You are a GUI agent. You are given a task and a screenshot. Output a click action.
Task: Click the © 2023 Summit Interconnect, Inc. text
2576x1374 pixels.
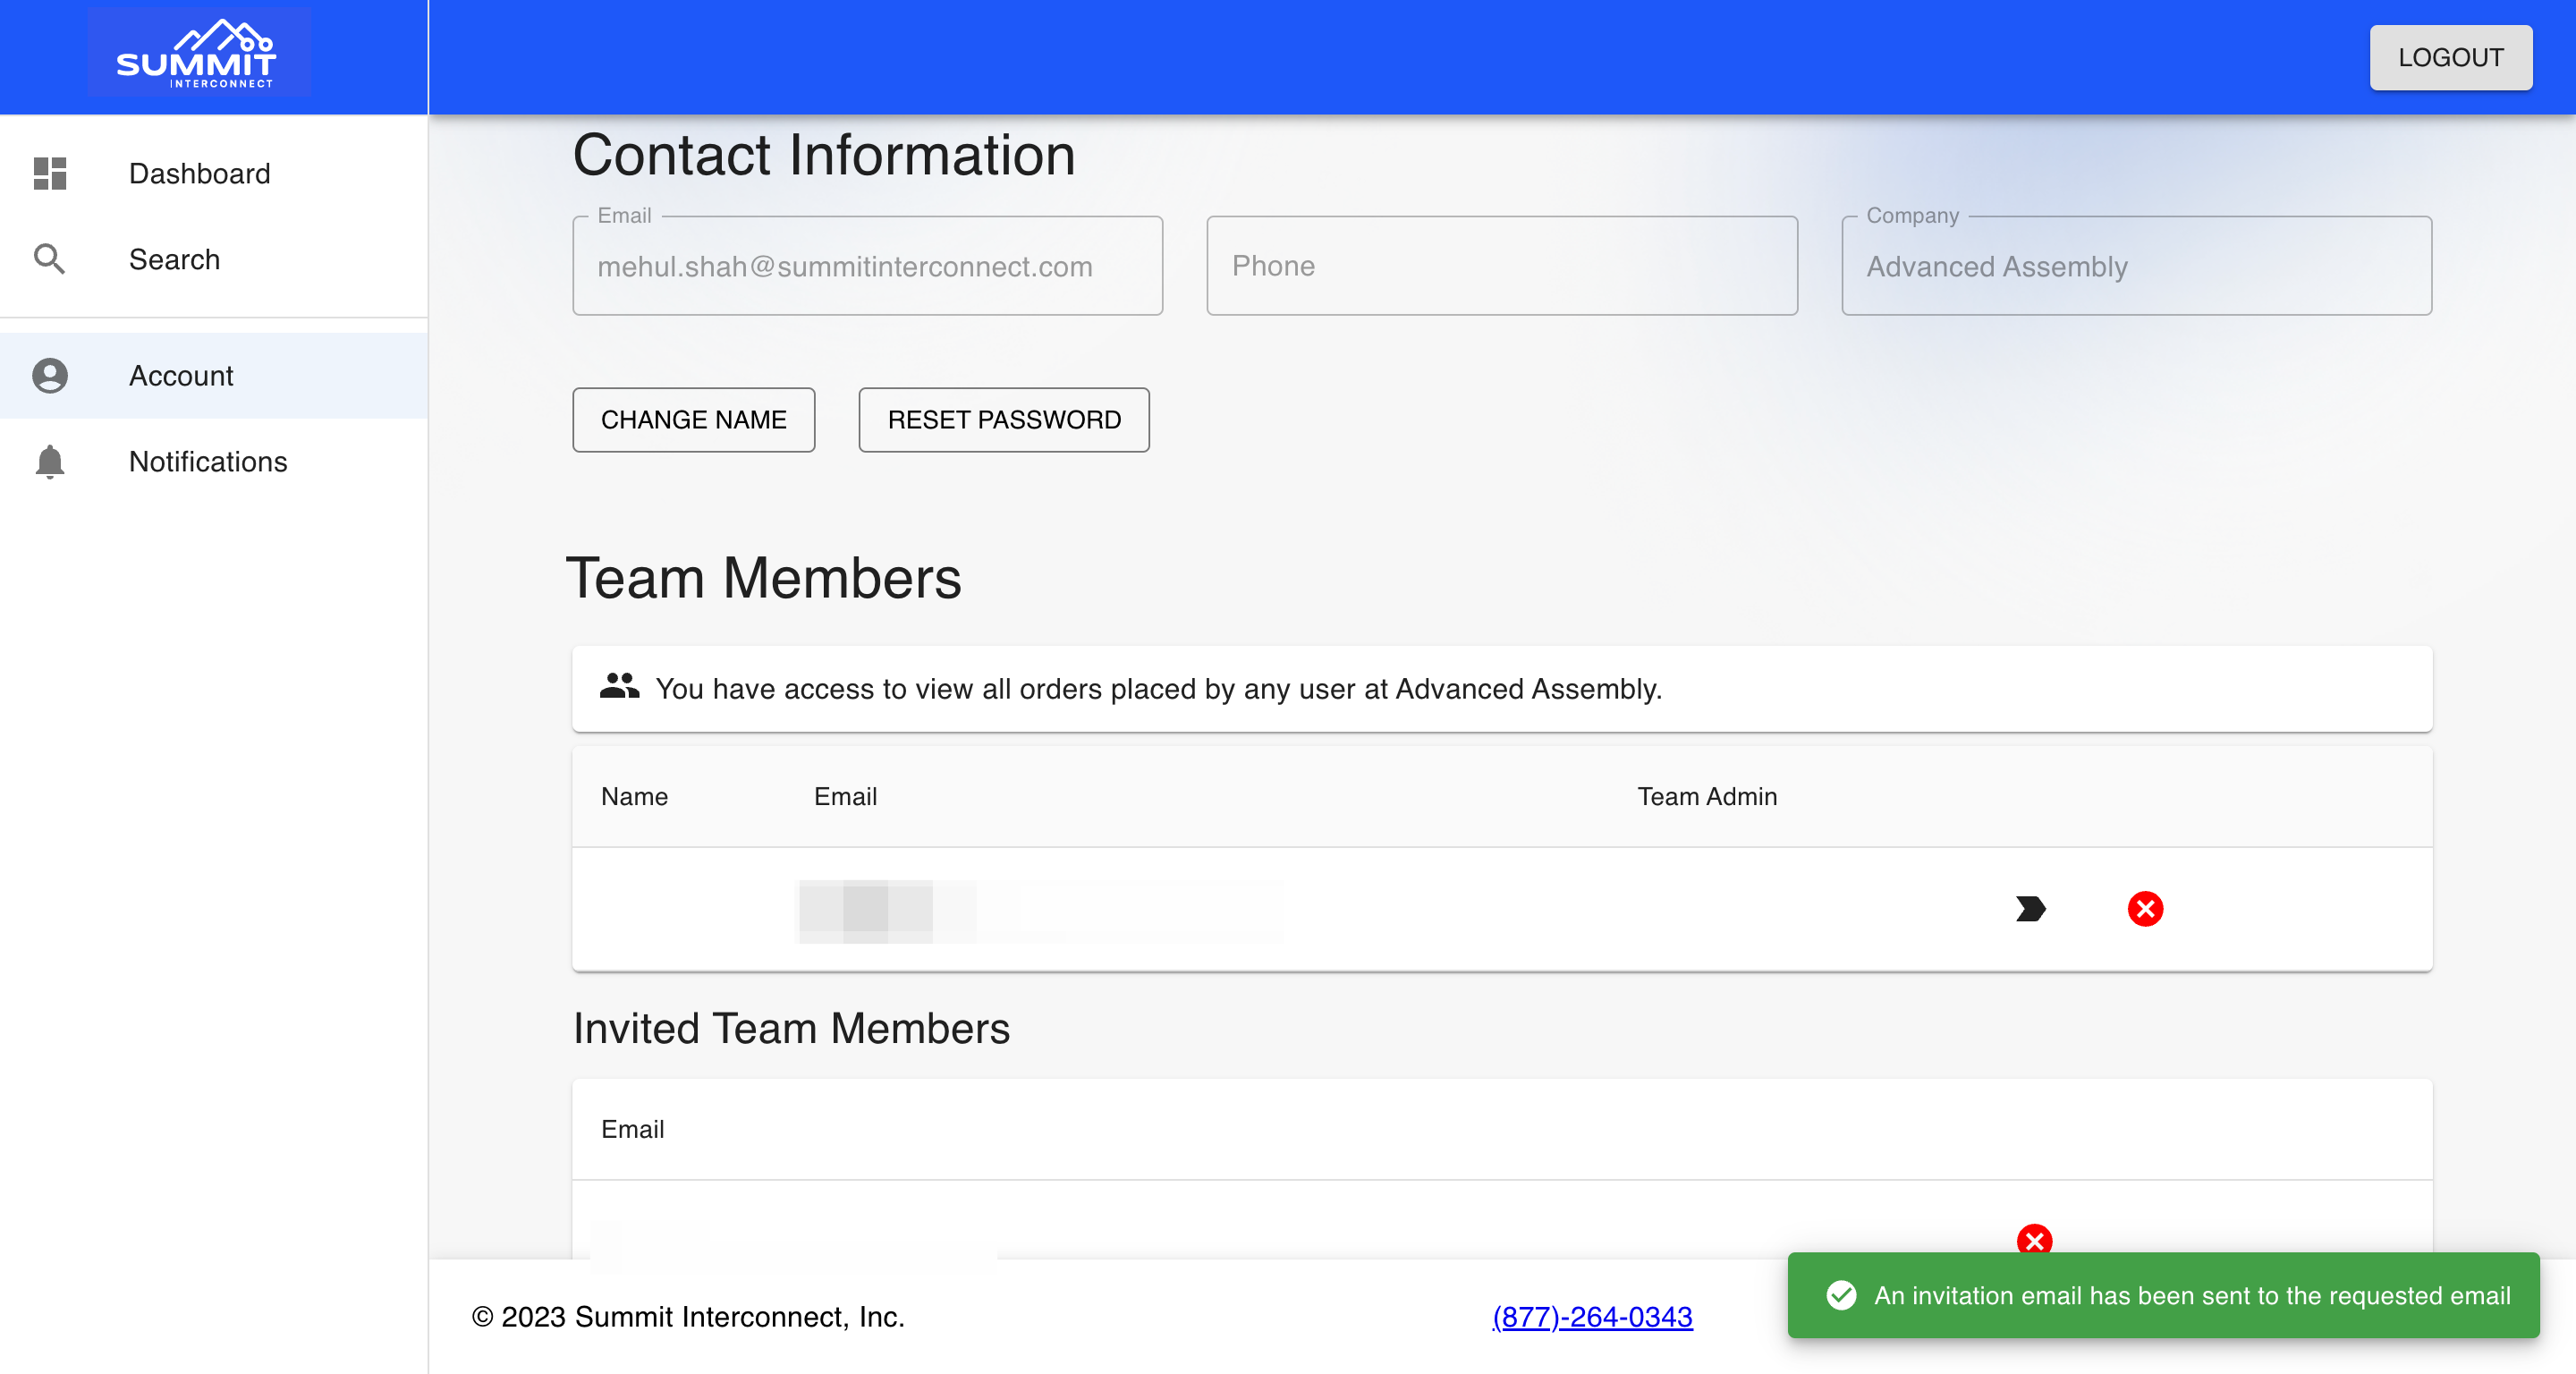(688, 1316)
